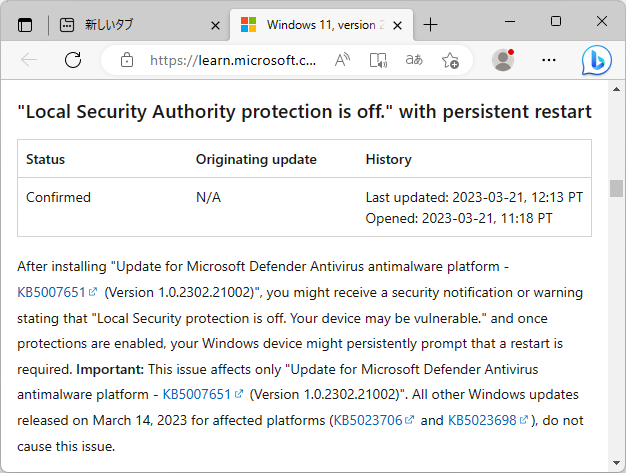Open Read Aloud from the address bar
This screenshot has width=626, height=473.
pos(342,60)
